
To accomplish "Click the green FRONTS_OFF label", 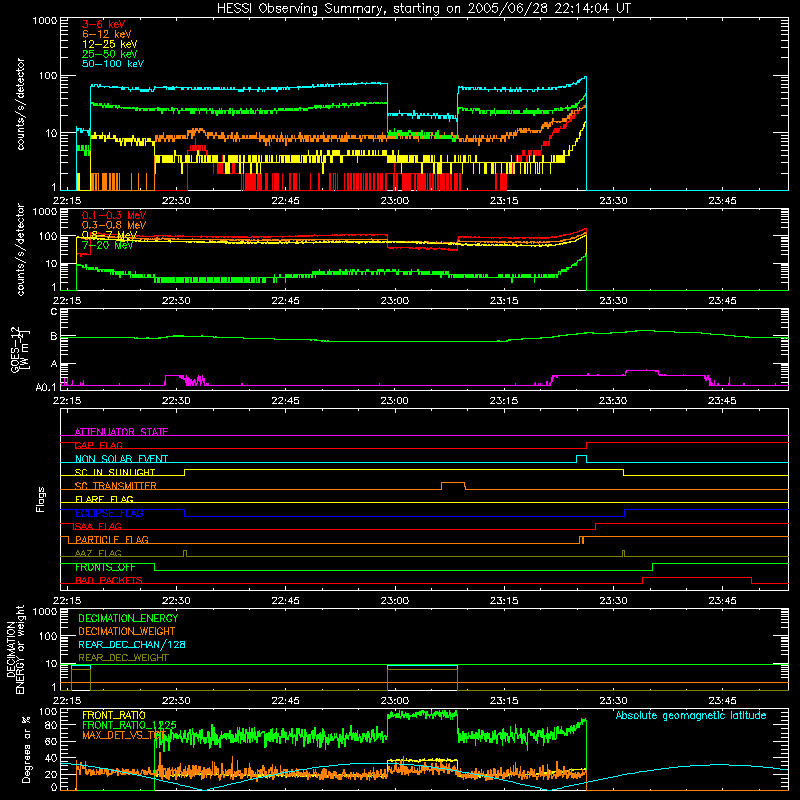I will coord(105,567).
